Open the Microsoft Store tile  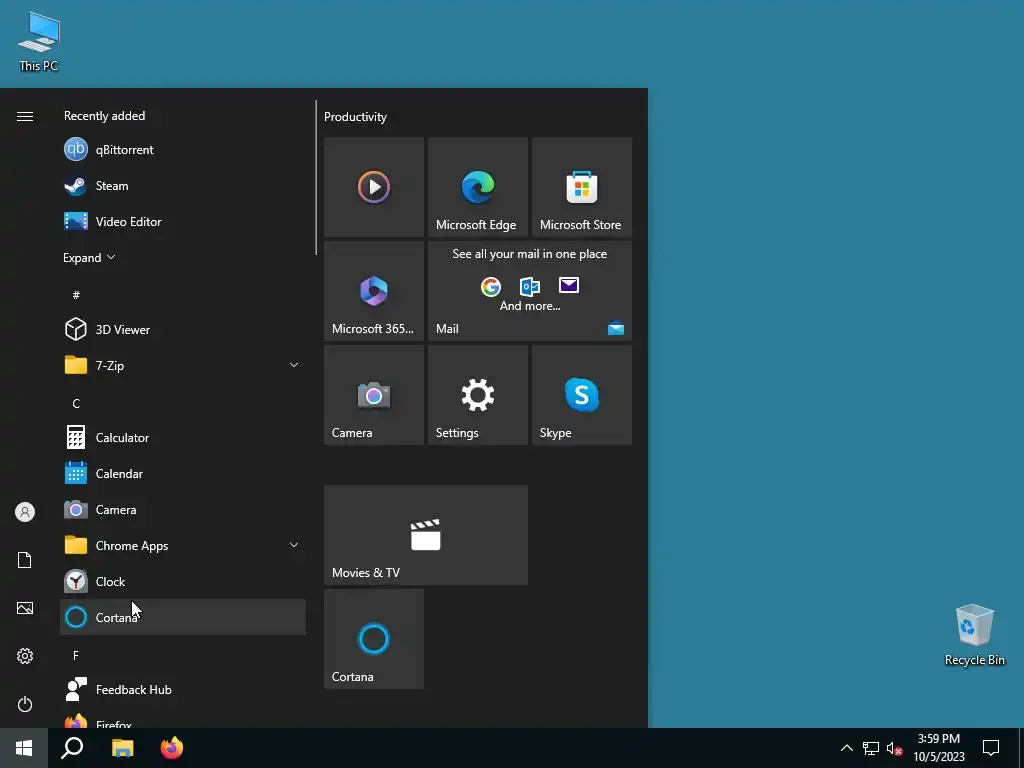(581, 187)
